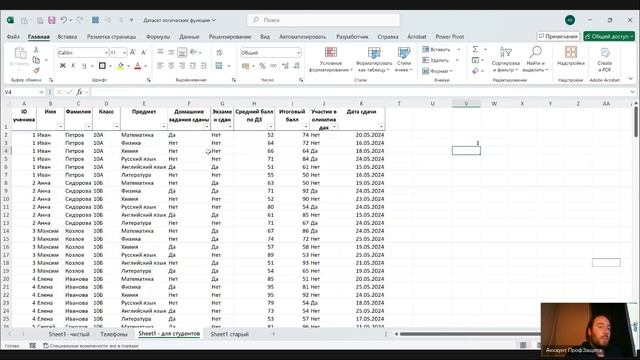Activate the Format Painter brush
This screenshot has height=360, width=640.
pyautogui.click(x=36, y=70)
